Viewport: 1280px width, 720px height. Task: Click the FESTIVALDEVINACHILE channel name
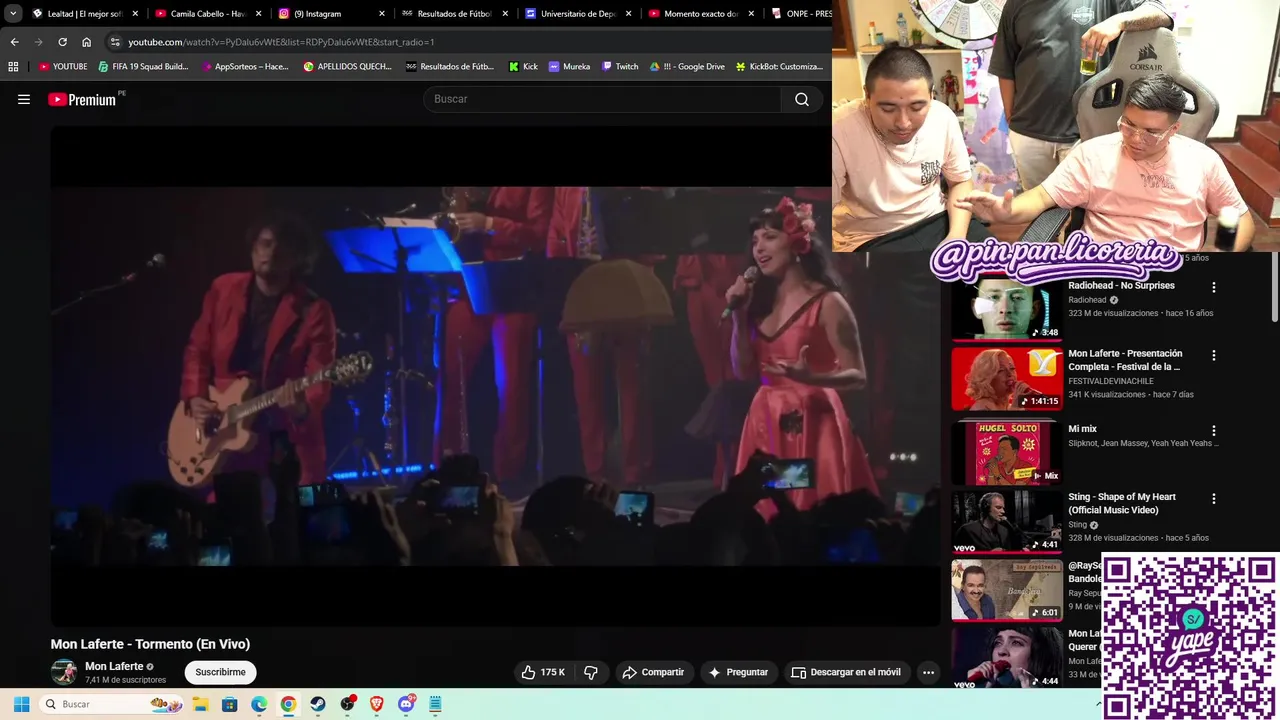pyautogui.click(x=1111, y=381)
